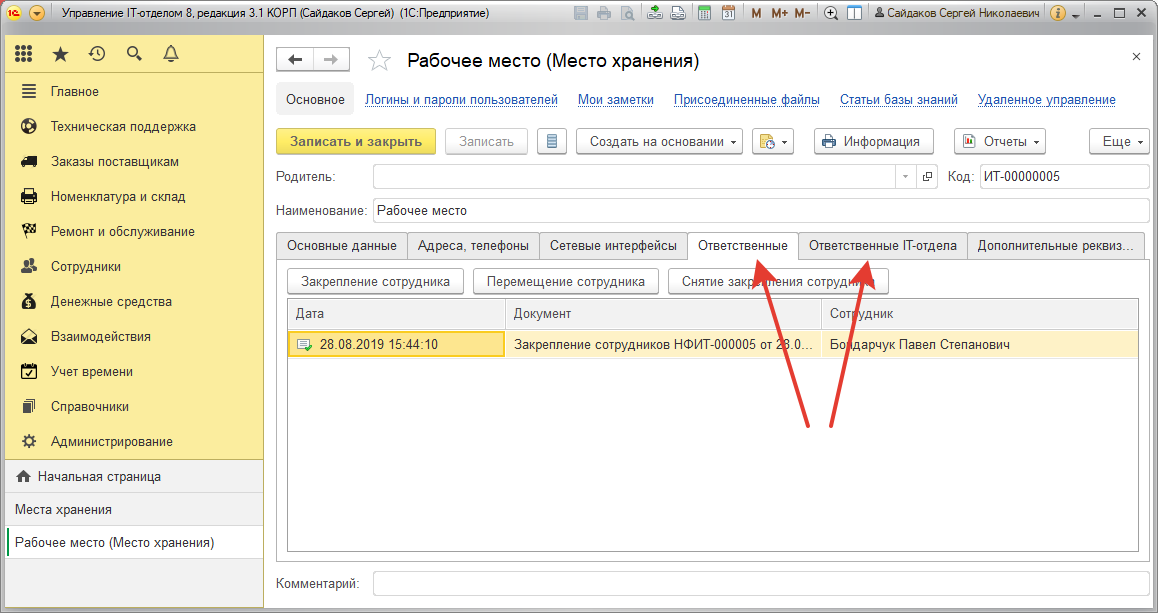
Task: Open the Отчеты dropdown
Action: coord(1000,141)
